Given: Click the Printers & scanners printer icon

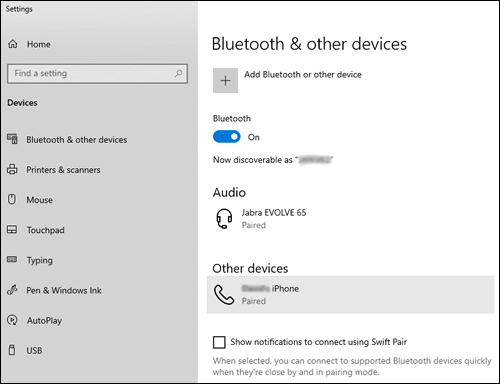Looking at the screenshot, I should 12,169.
